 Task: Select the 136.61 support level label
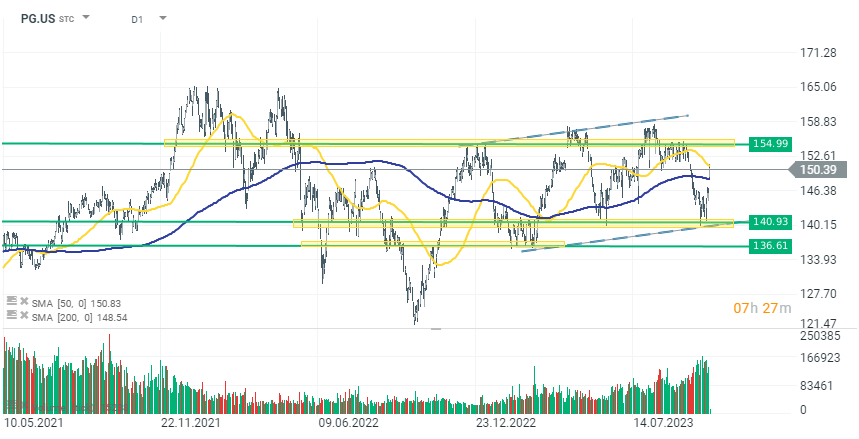pos(763,246)
